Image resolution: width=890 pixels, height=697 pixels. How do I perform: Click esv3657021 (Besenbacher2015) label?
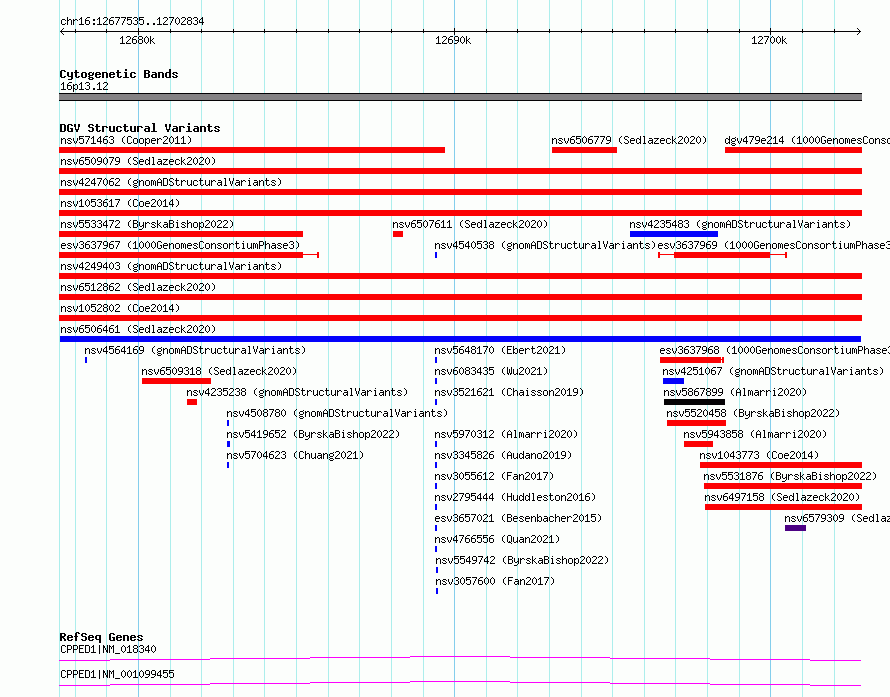(x=518, y=518)
